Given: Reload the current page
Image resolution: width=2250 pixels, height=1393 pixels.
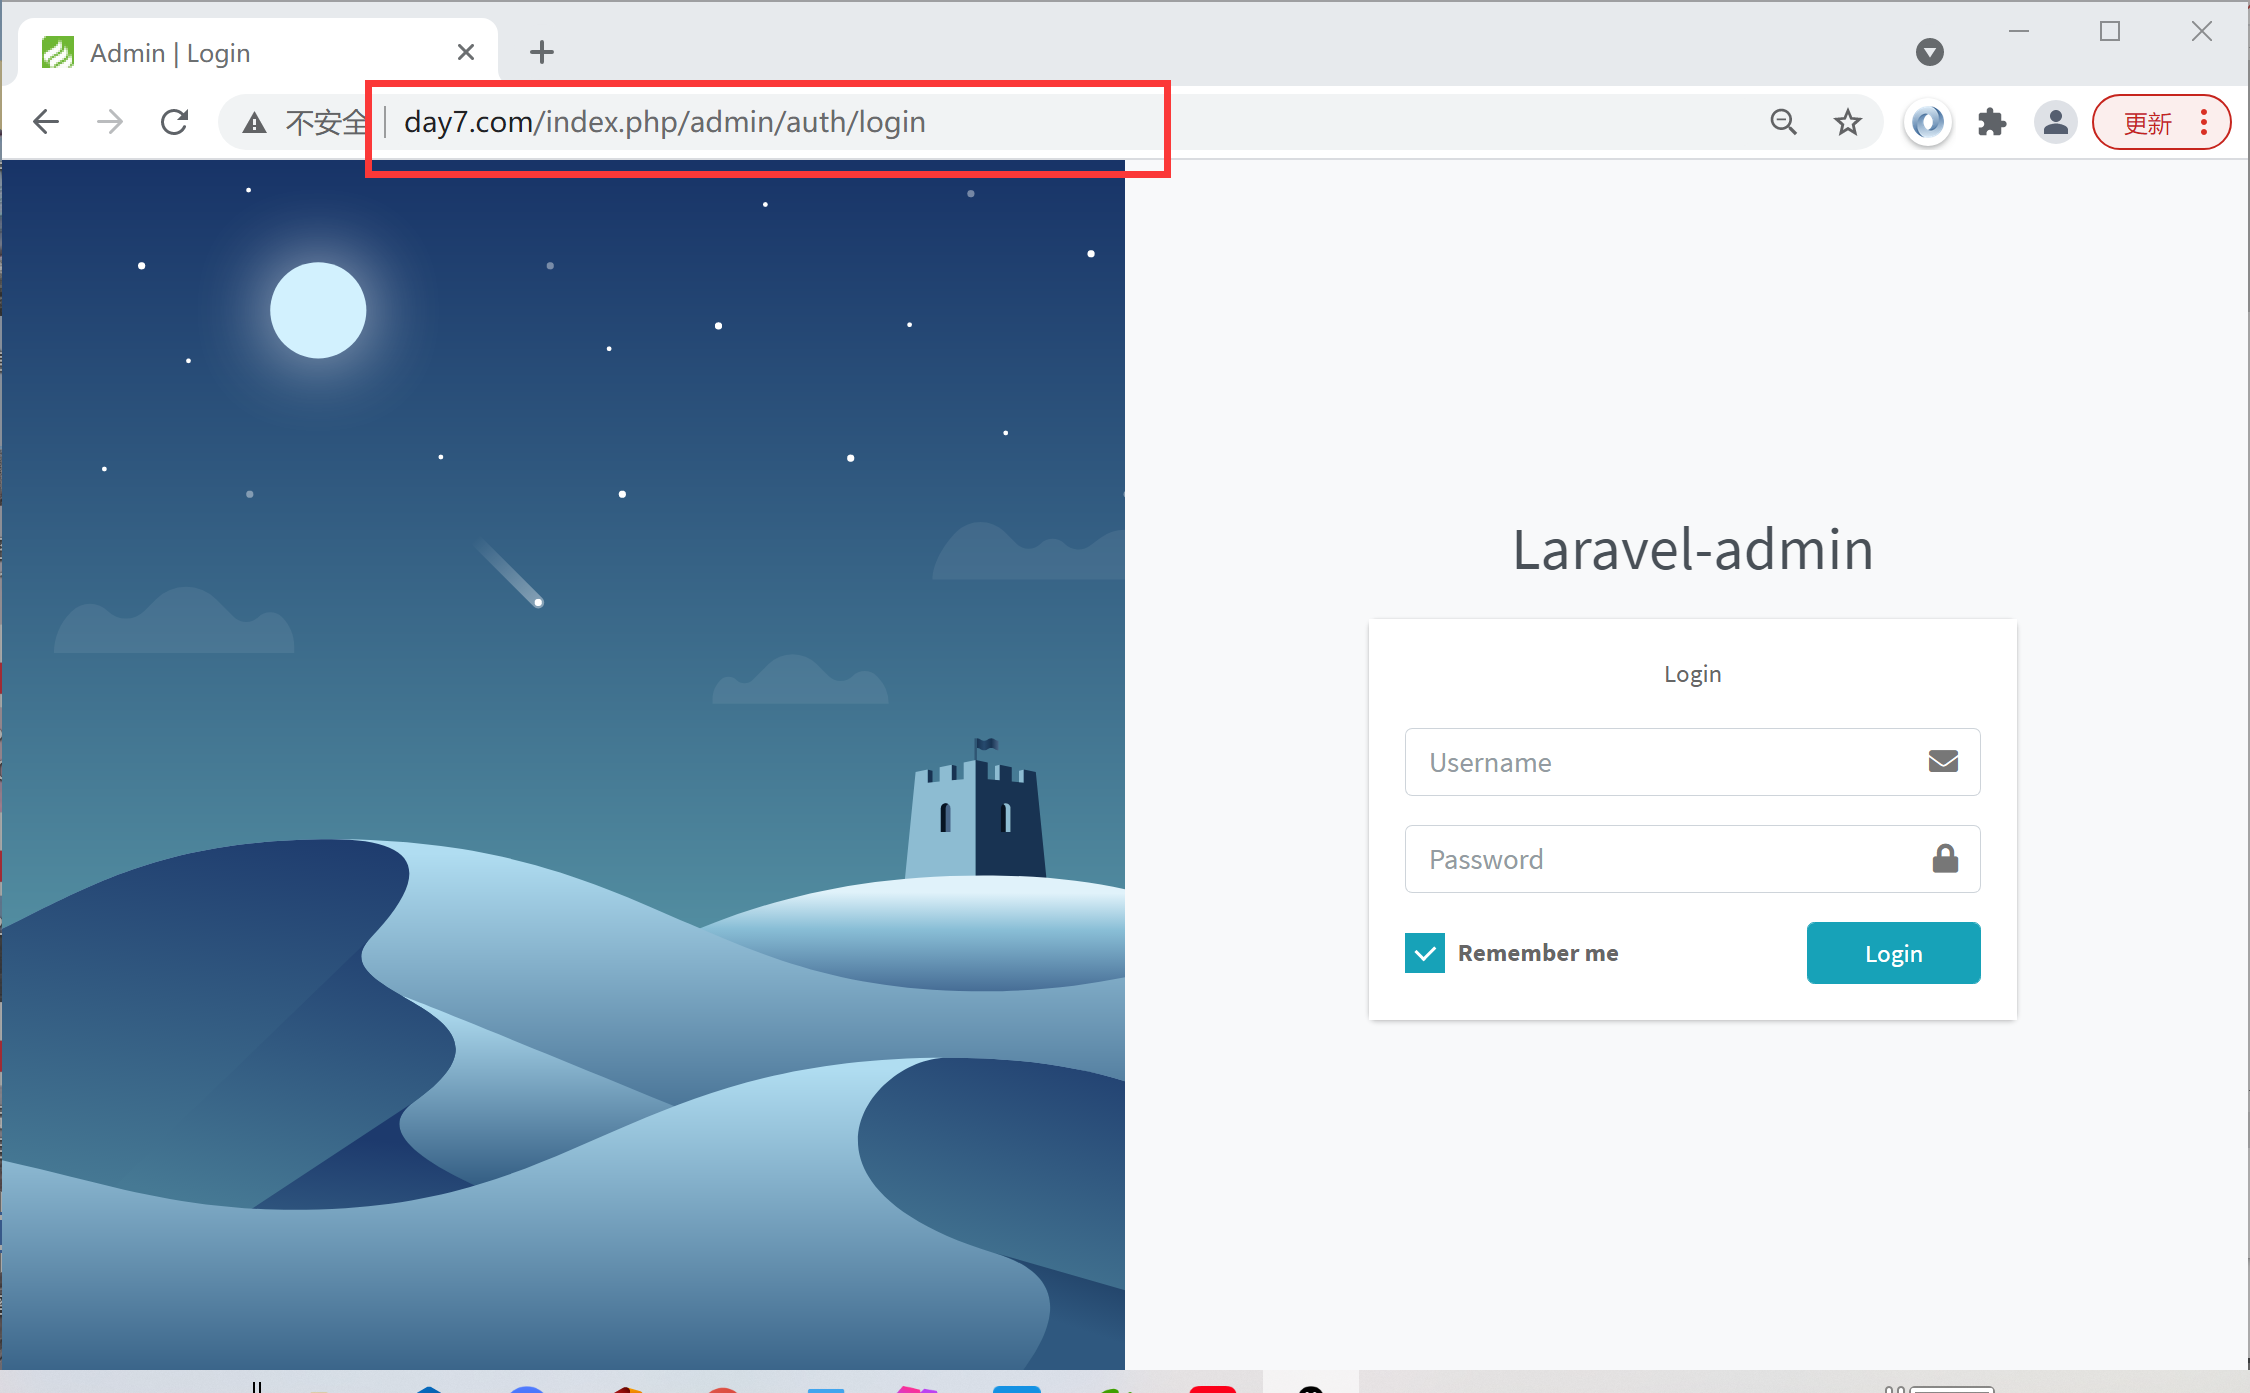Looking at the screenshot, I should pos(175,122).
